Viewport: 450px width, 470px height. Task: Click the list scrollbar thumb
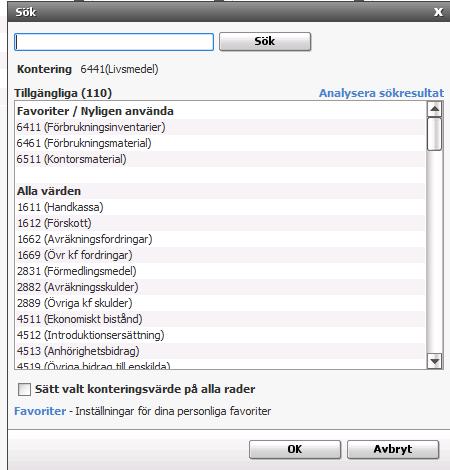tap(435, 134)
